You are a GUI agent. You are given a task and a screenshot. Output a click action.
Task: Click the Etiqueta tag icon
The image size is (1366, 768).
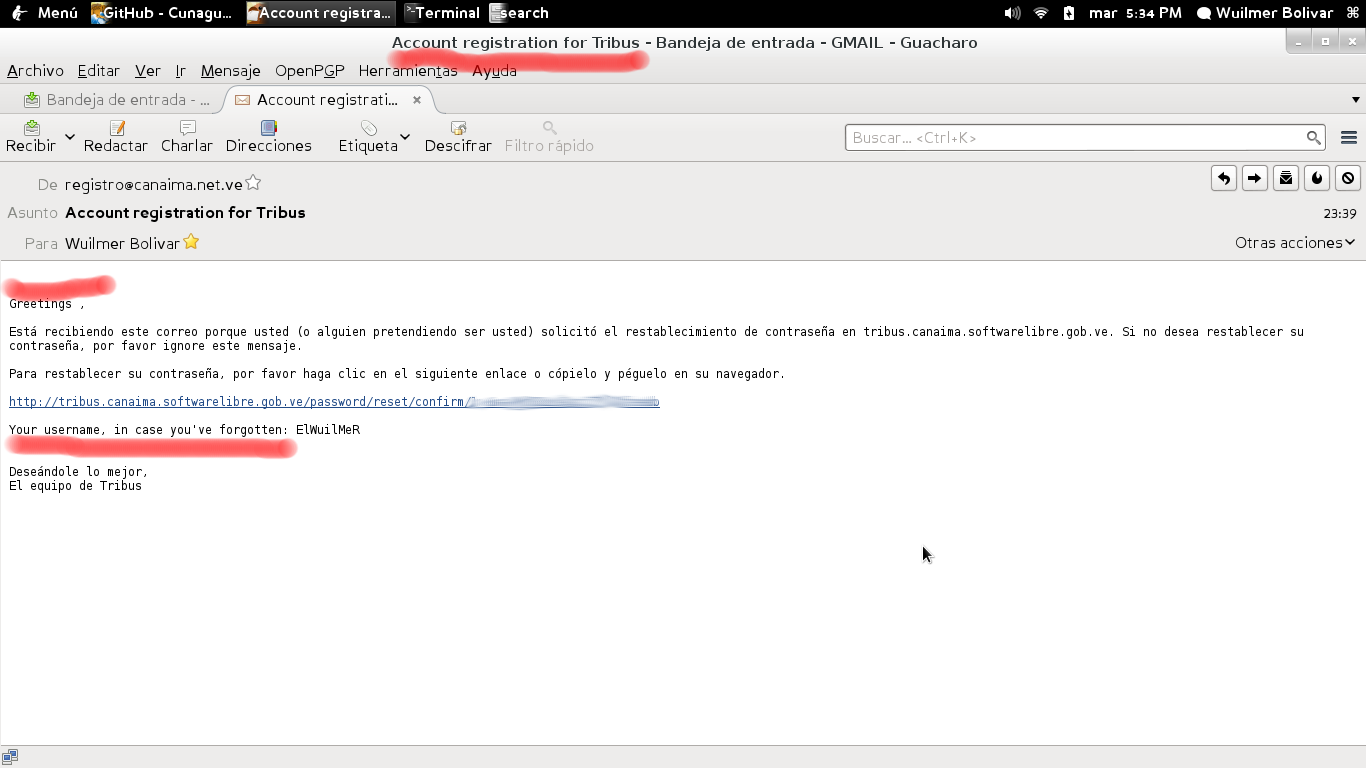[369, 128]
